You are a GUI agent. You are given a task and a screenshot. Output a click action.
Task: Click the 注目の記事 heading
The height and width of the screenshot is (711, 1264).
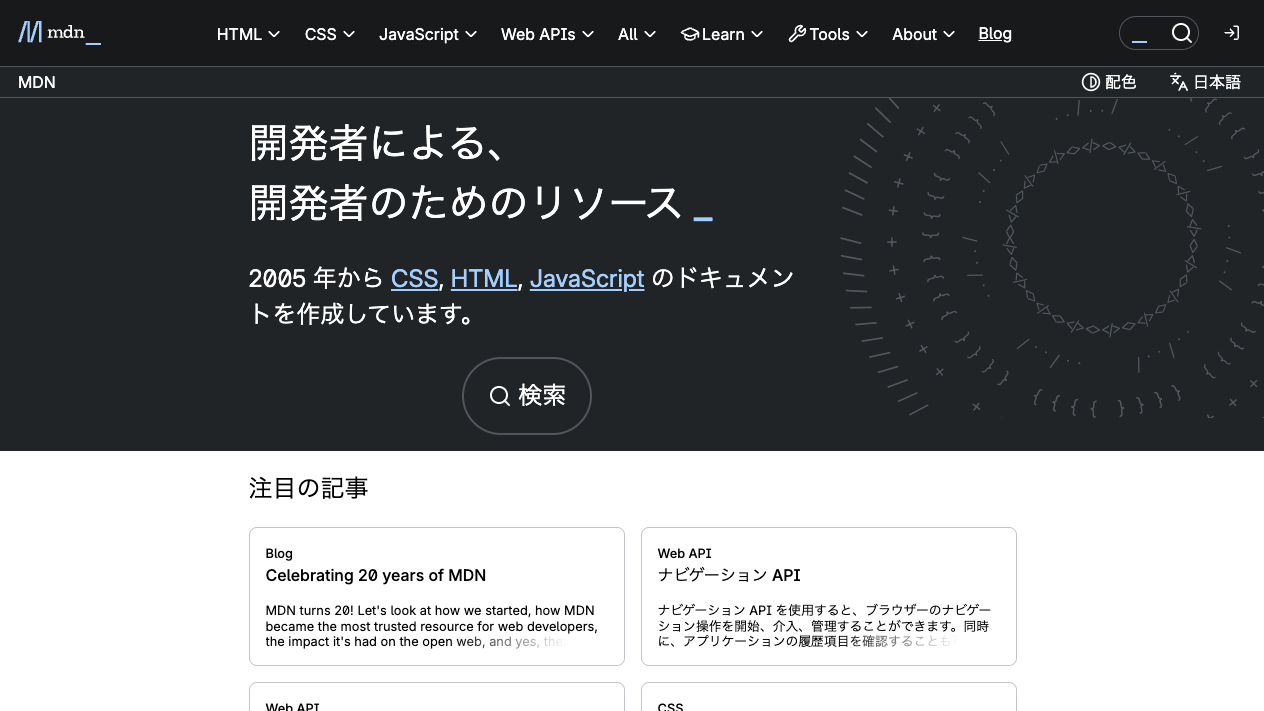click(x=309, y=488)
